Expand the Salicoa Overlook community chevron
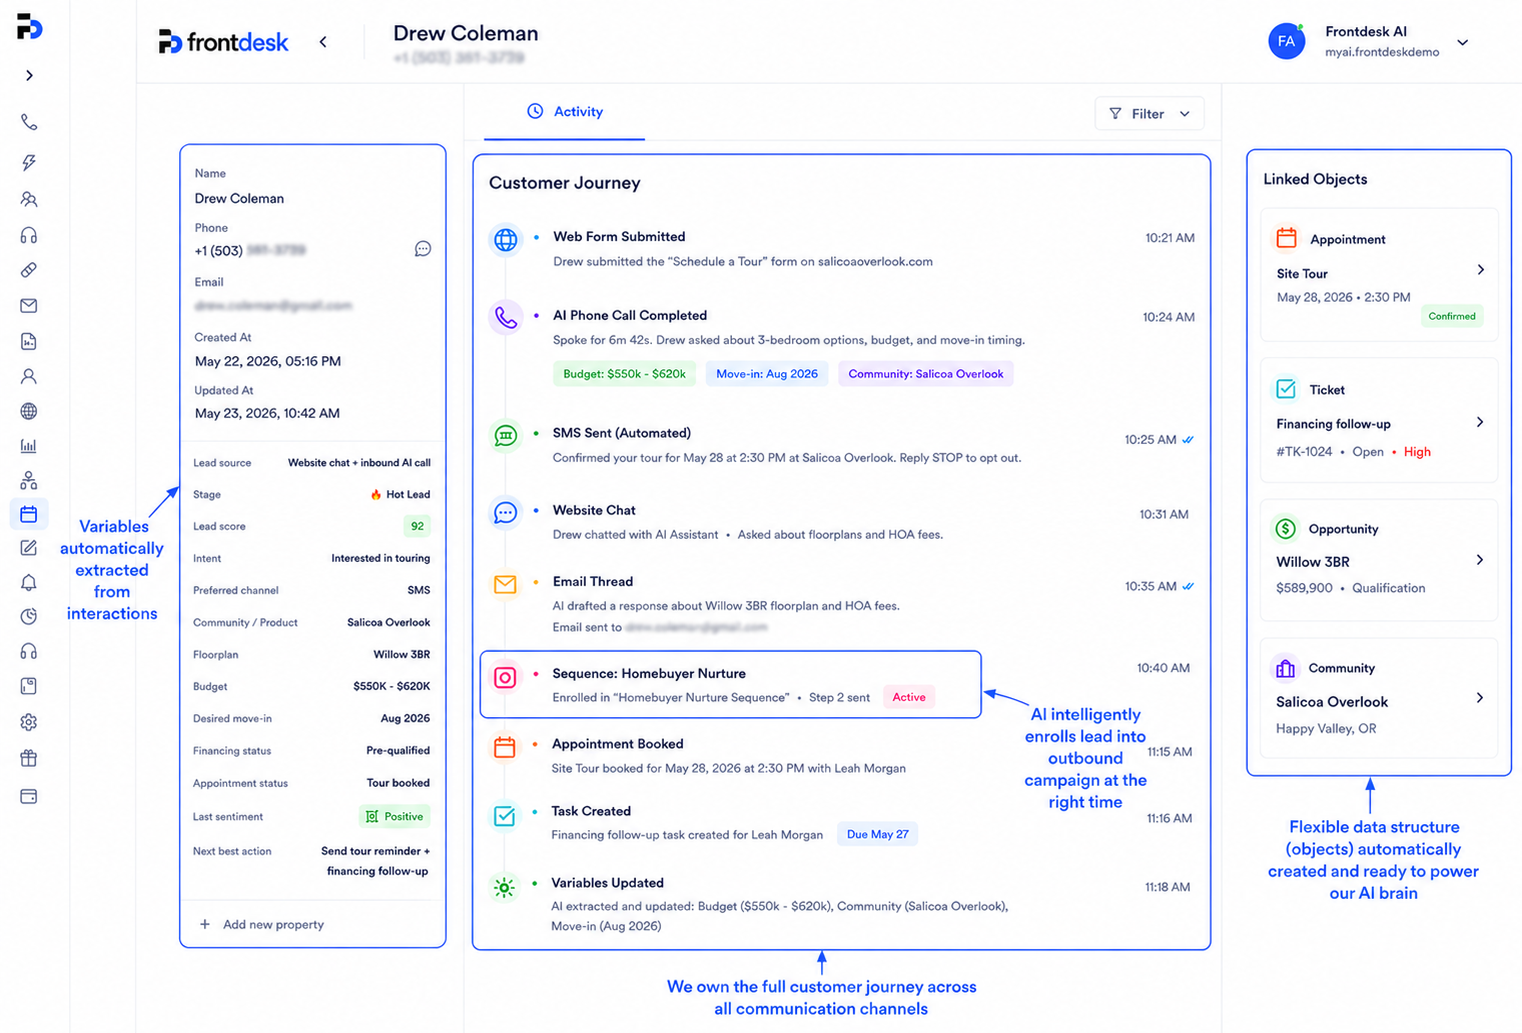The height and width of the screenshot is (1033, 1522). click(x=1480, y=698)
